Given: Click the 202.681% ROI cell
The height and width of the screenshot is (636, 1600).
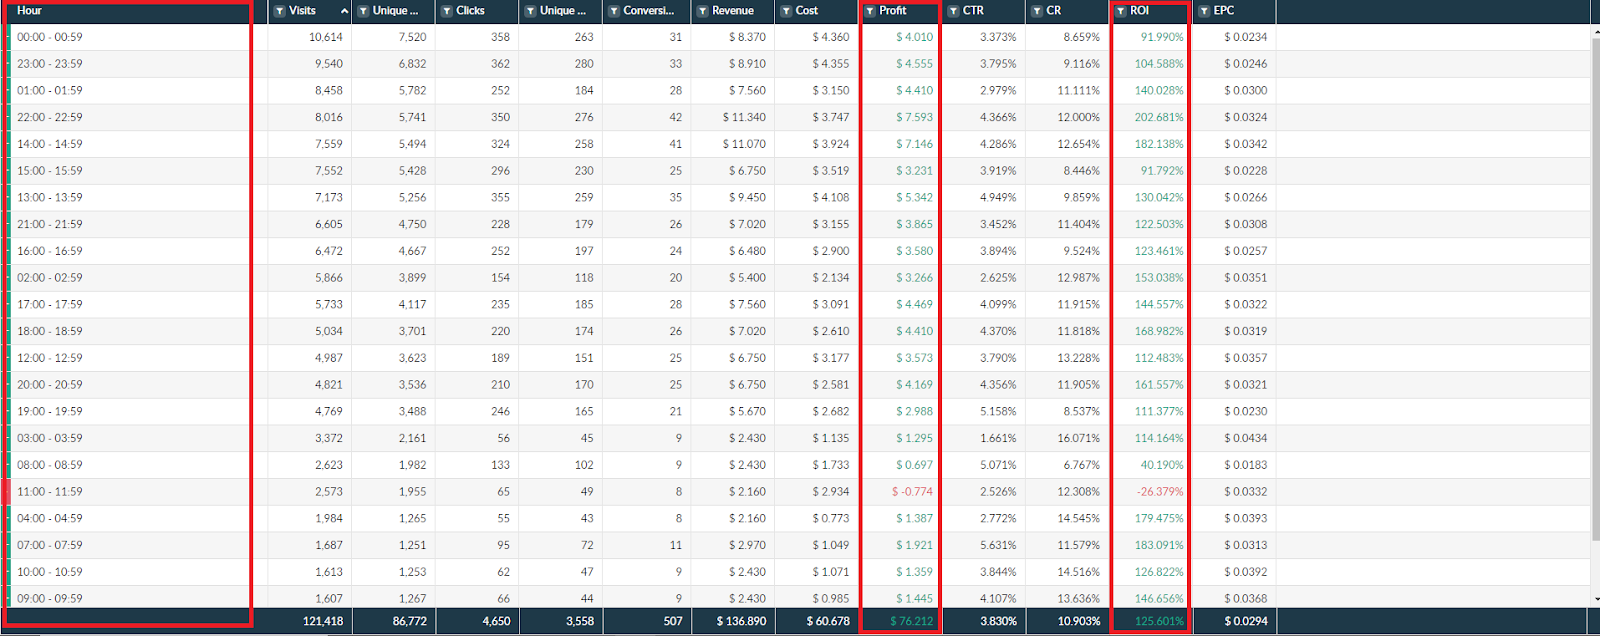Looking at the screenshot, I should 1158,117.
